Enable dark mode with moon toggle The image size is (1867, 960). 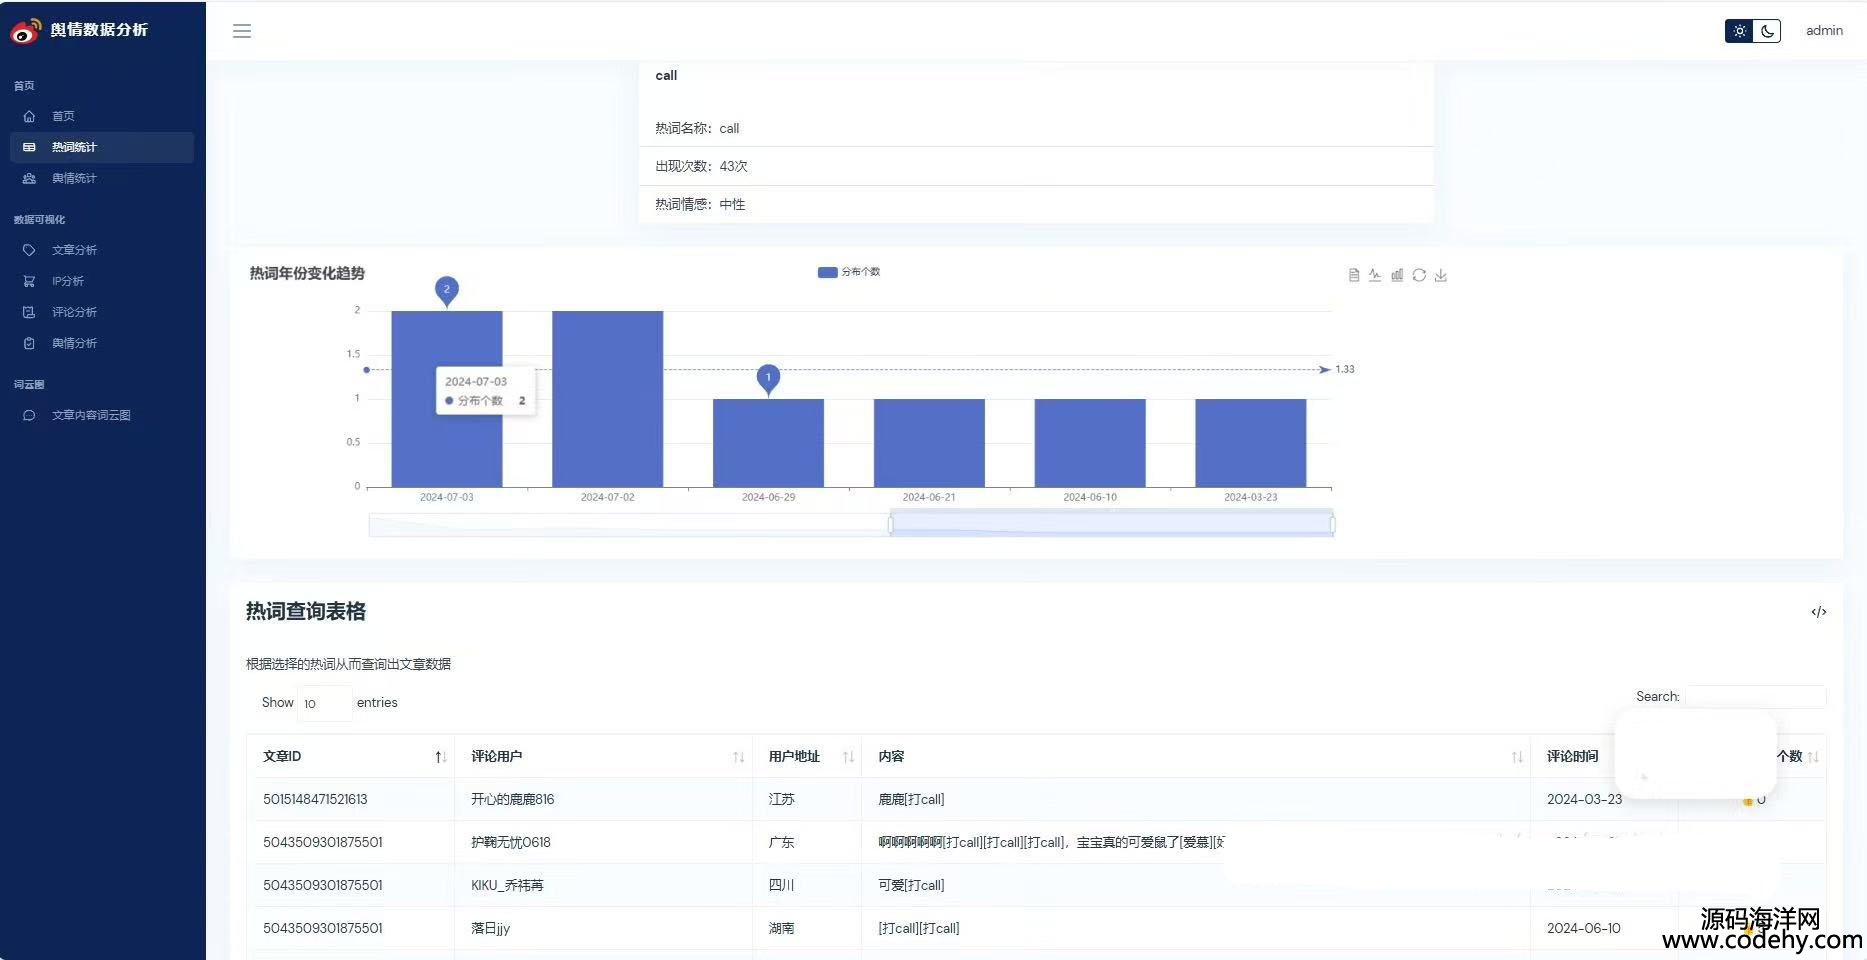click(1767, 31)
